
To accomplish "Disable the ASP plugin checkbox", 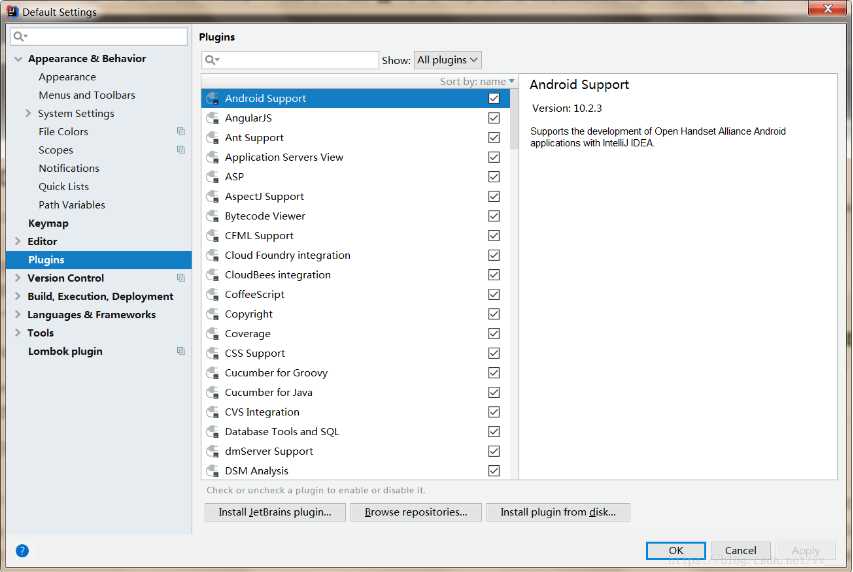I will click(494, 177).
